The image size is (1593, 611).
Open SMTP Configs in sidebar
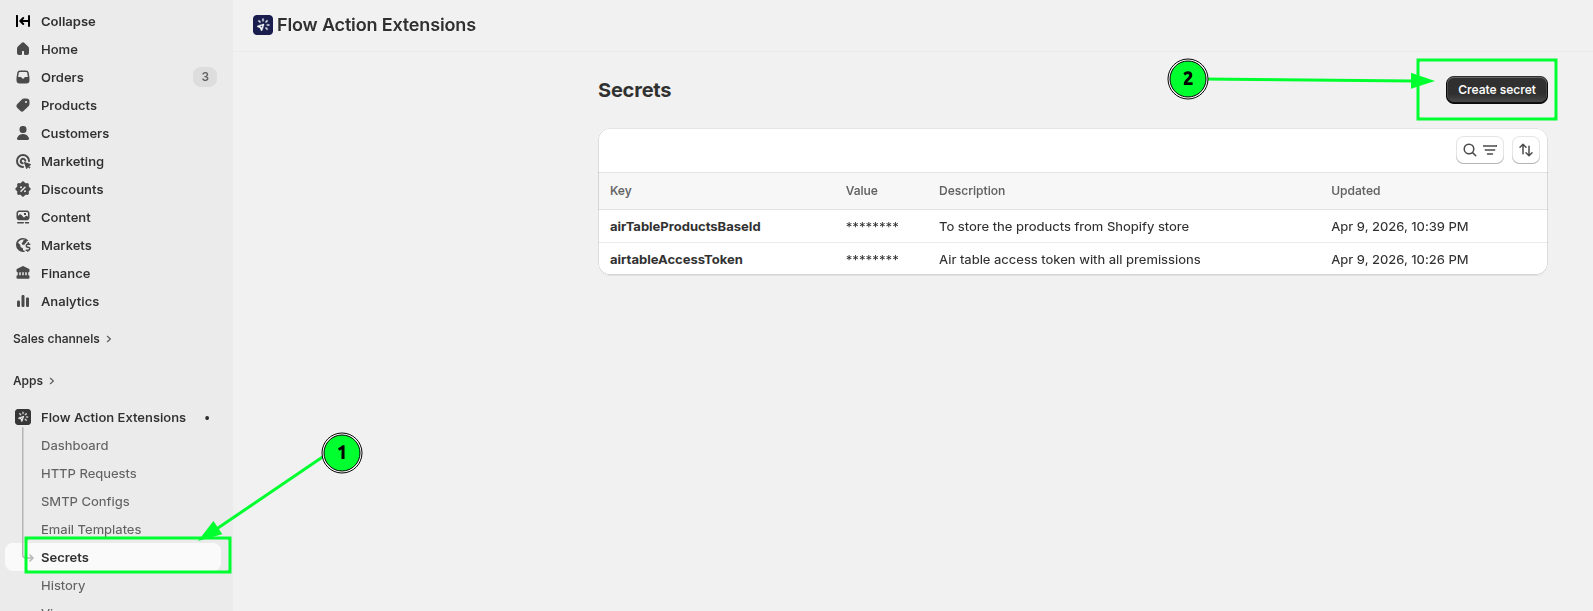(85, 502)
